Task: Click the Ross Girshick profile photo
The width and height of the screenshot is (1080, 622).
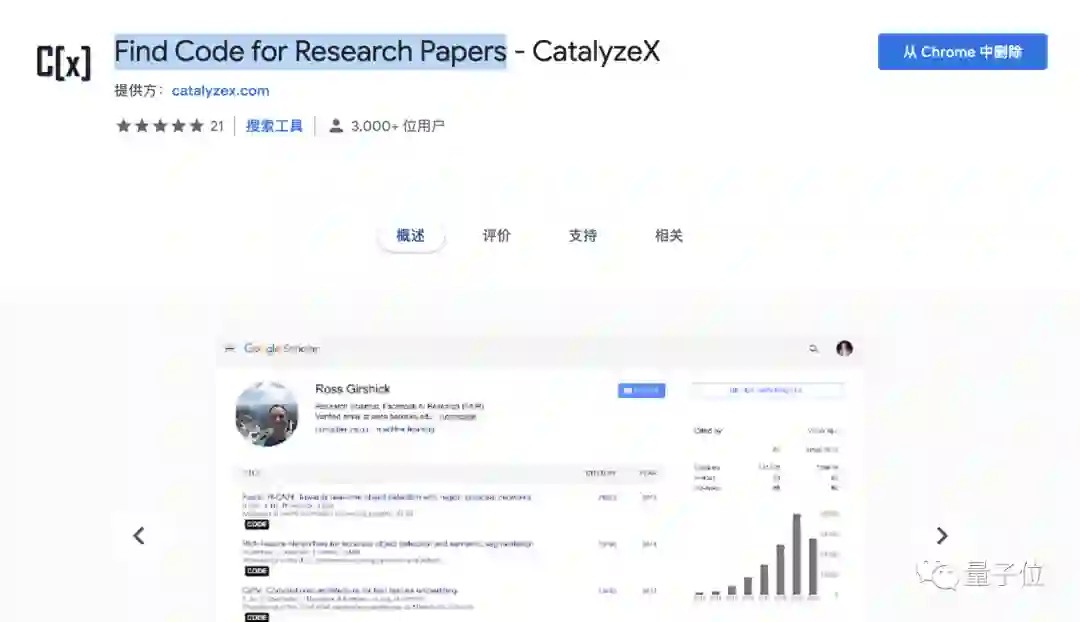Action: [267, 414]
